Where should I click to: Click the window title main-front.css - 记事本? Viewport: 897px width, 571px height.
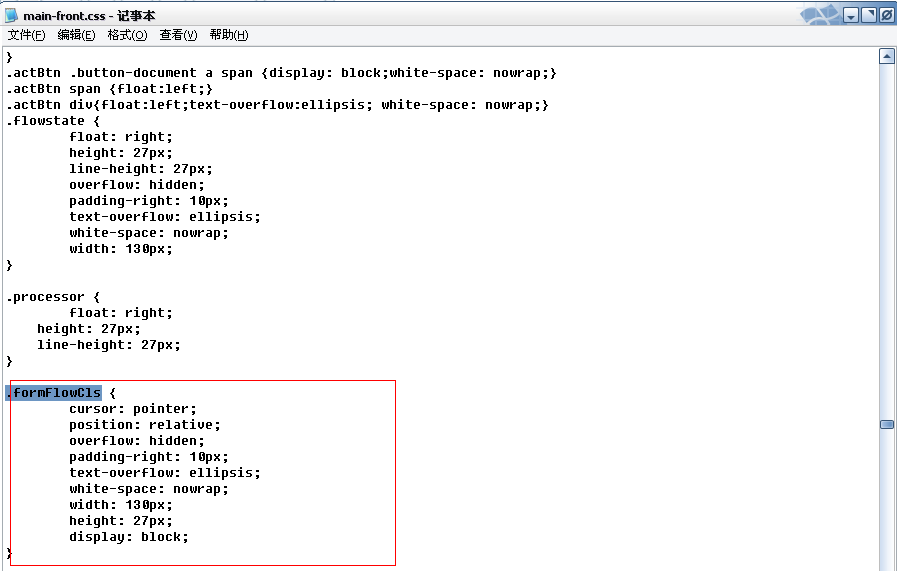pyautogui.click(x=89, y=15)
